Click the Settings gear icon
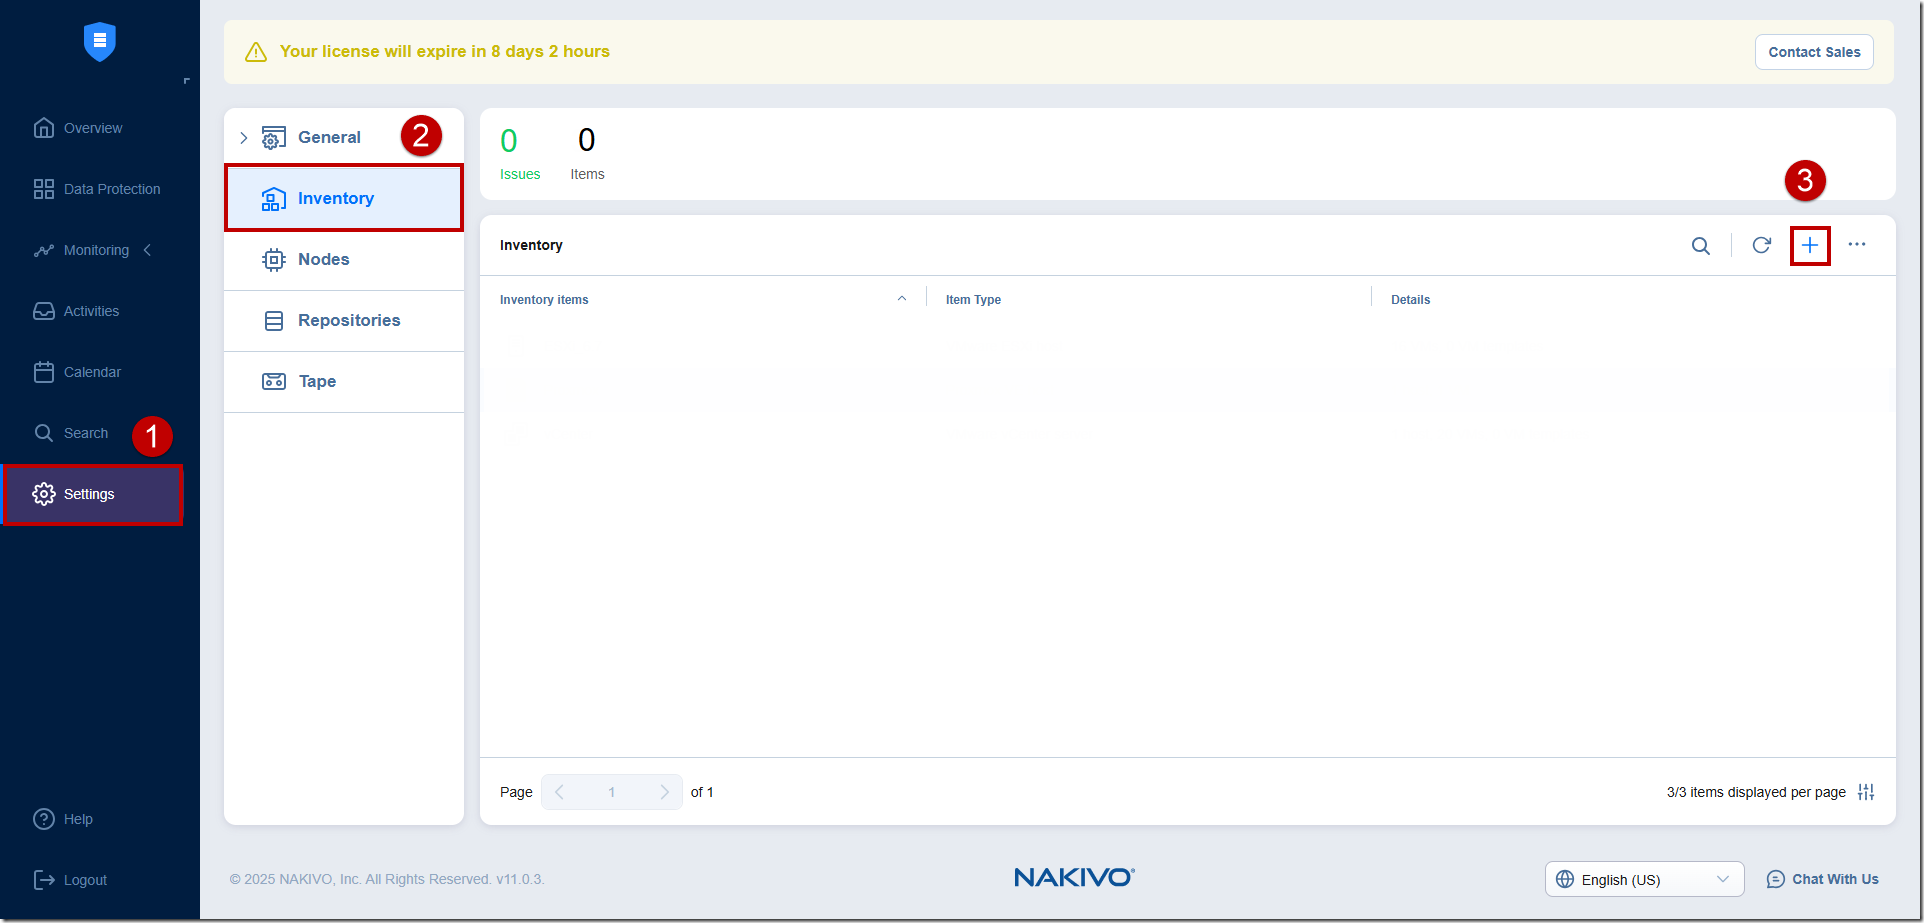1924x923 pixels. (x=44, y=494)
